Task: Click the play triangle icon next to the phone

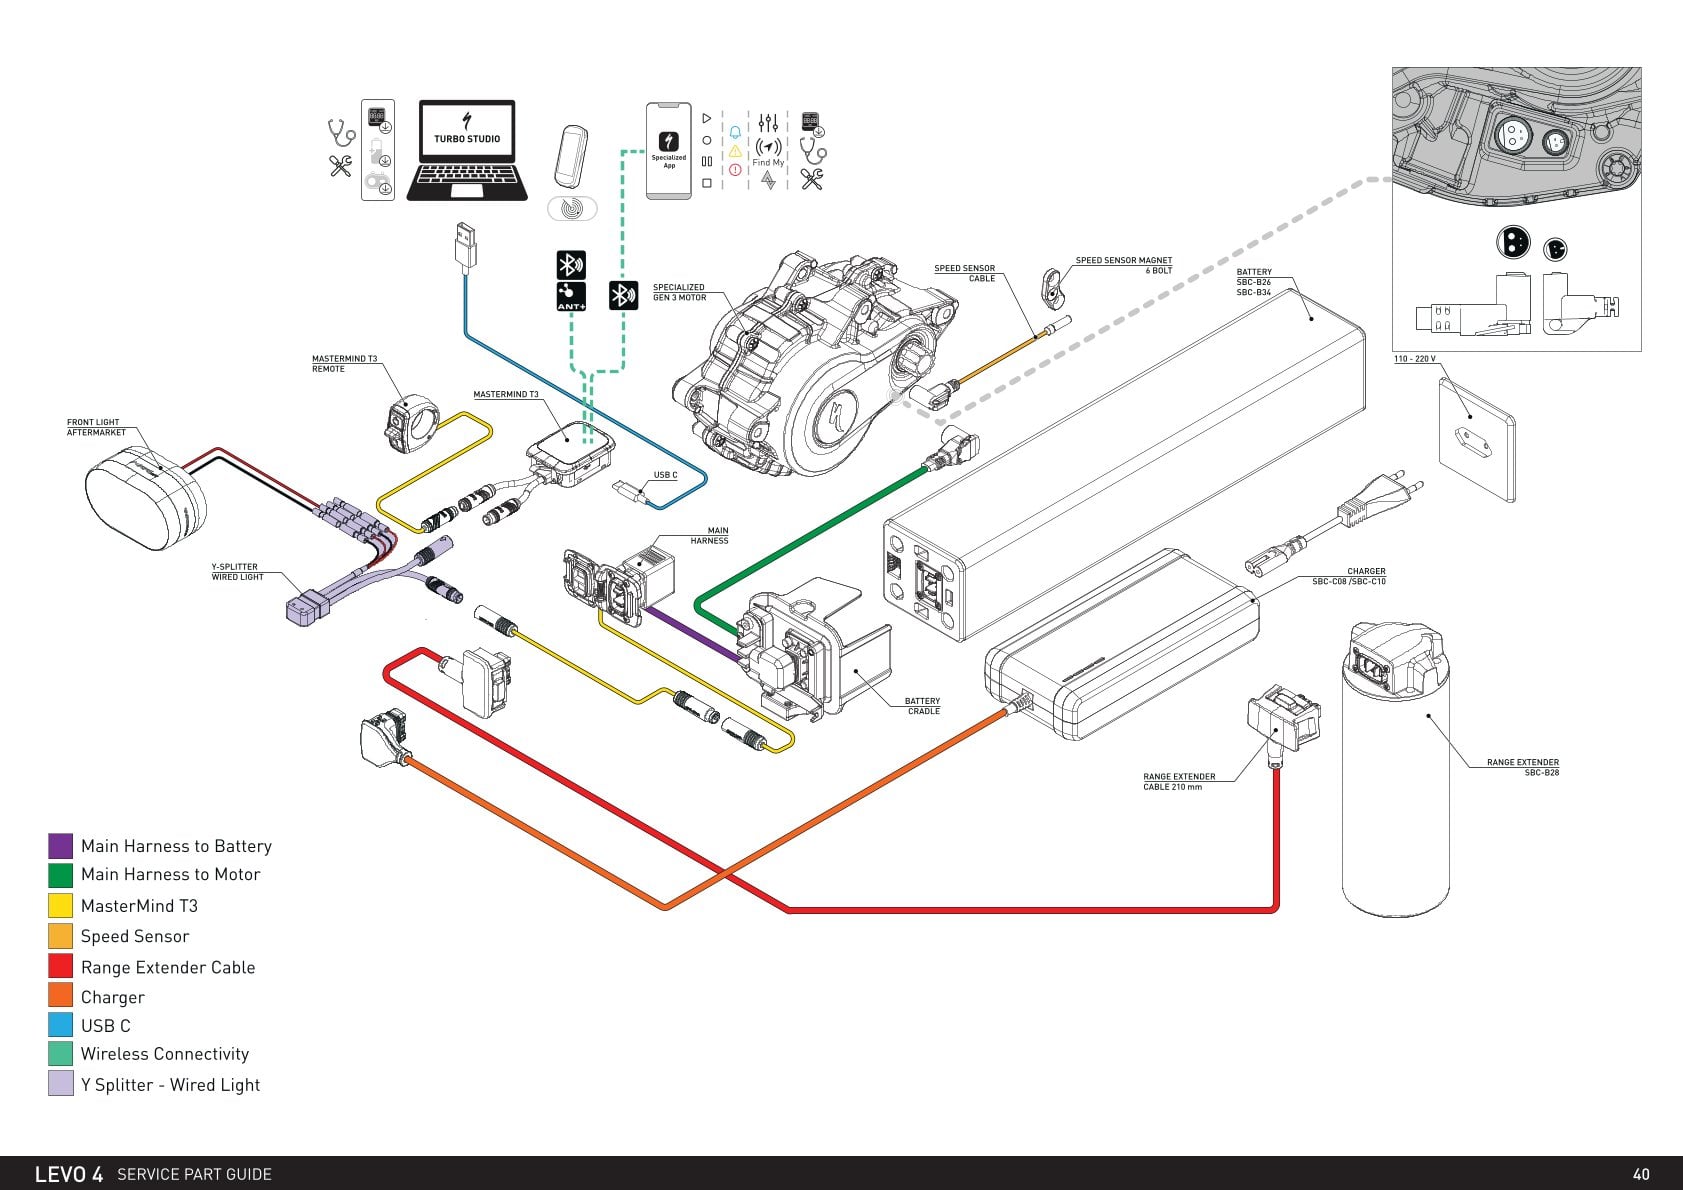Action: [707, 118]
